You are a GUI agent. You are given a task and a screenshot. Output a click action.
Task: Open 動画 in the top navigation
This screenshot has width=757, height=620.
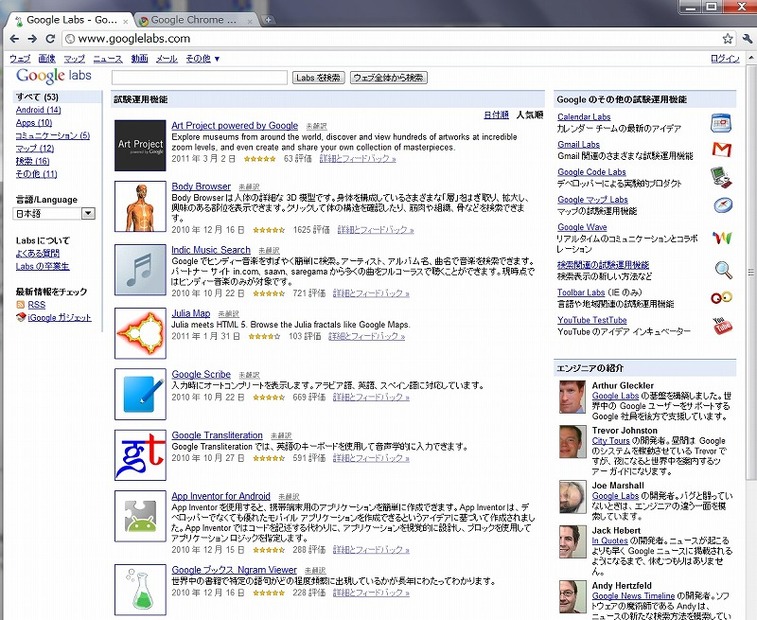(x=140, y=59)
